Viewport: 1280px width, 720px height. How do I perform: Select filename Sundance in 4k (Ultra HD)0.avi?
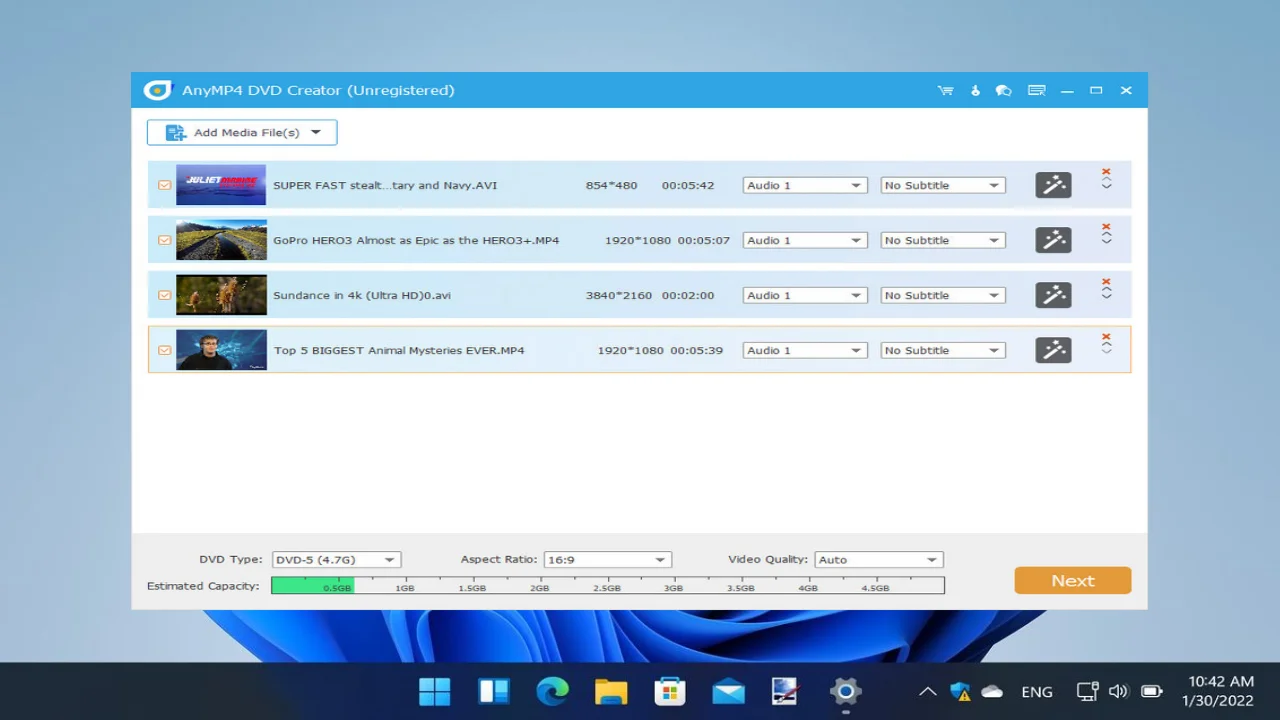pyautogui.click(x=362, y=295)
